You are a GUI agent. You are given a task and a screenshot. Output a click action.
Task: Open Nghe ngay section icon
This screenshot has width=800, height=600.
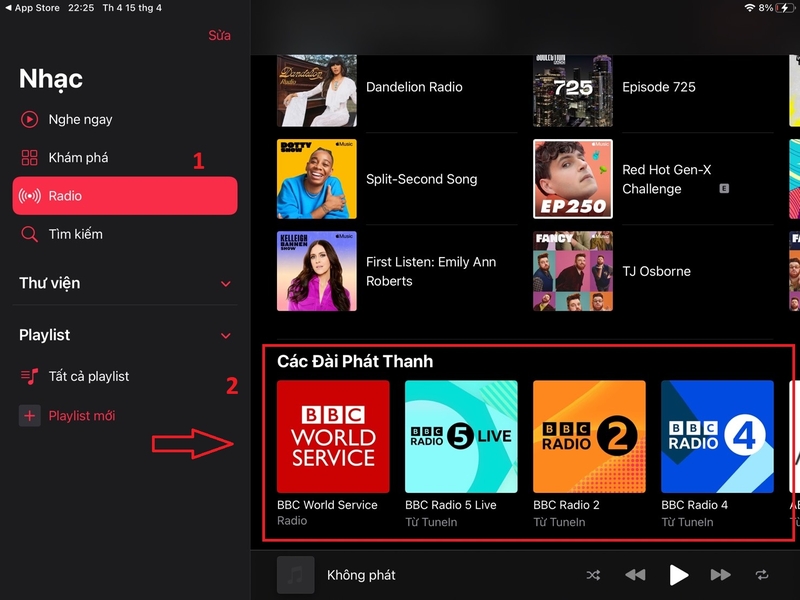pos(29,119)
